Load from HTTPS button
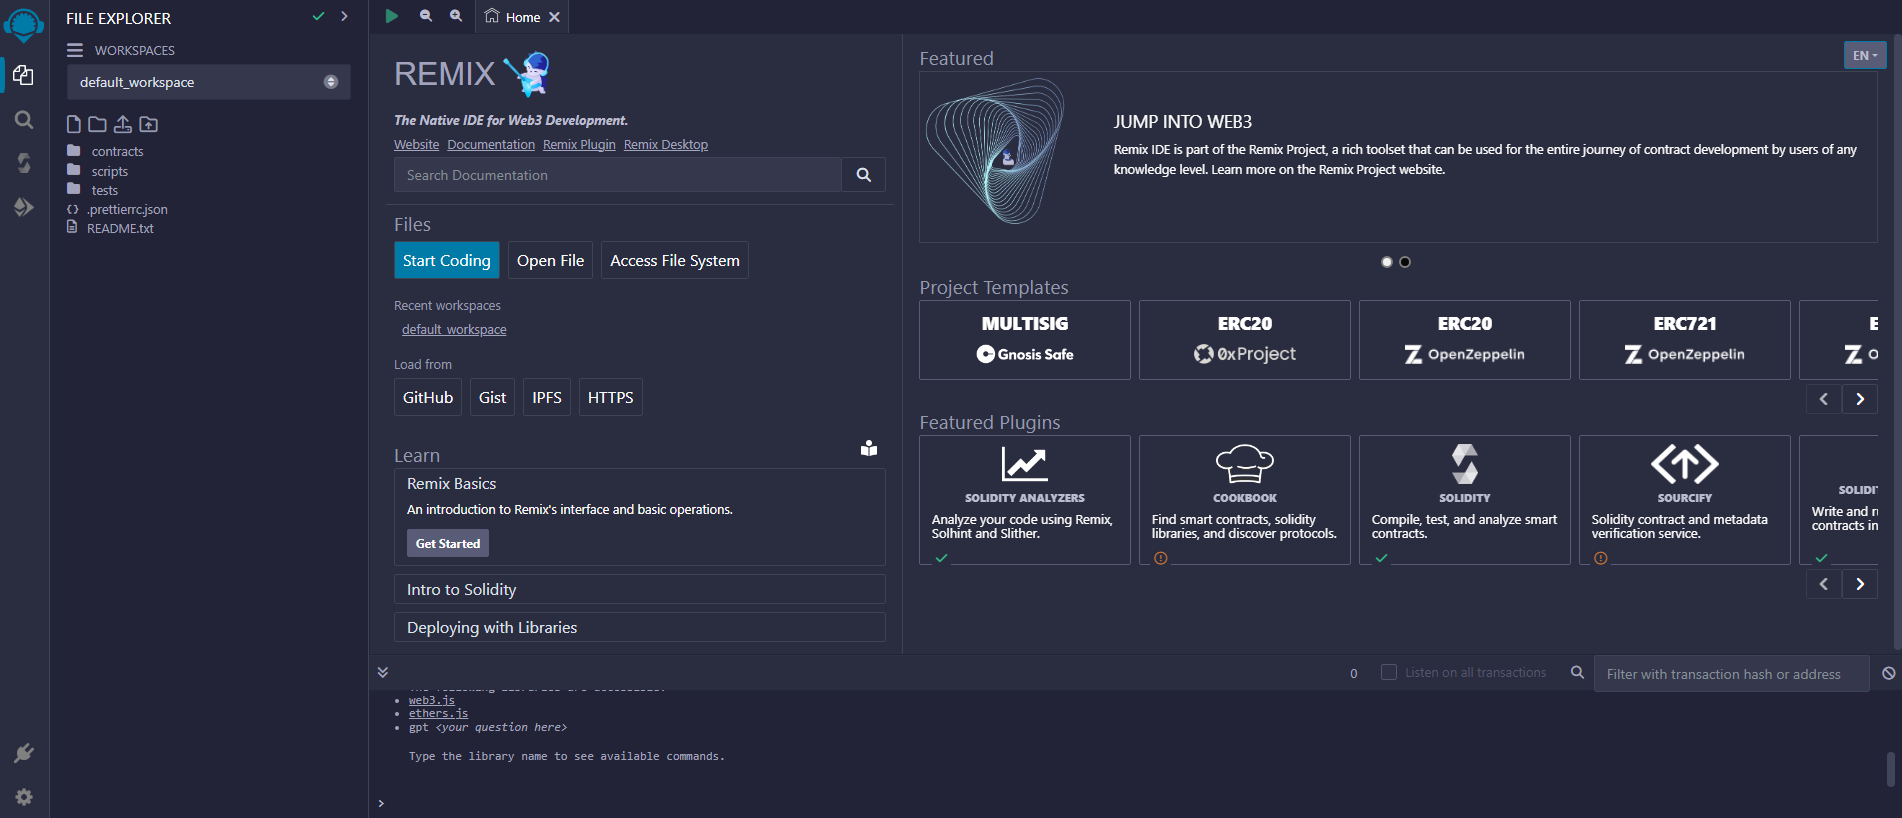 [x=611, y=397]
